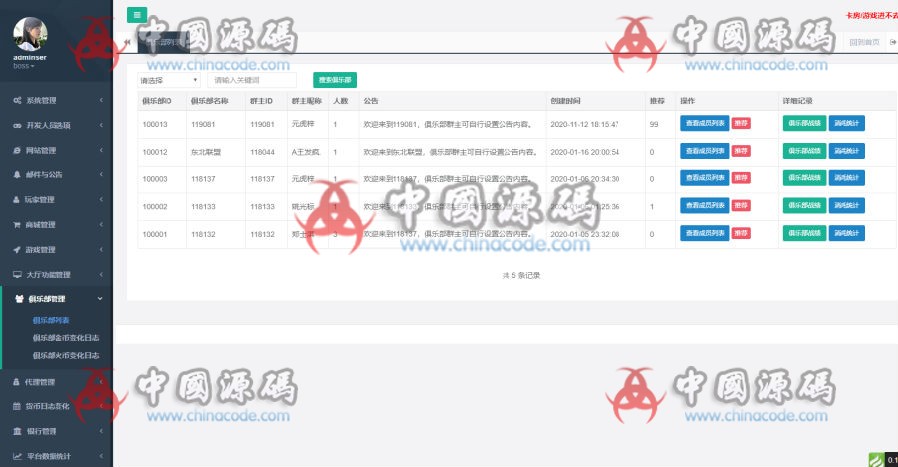The width and height of the screenshot is (898, 467).
Task: Expand the 网站管理 menu chevron
Action: (101, 150)
